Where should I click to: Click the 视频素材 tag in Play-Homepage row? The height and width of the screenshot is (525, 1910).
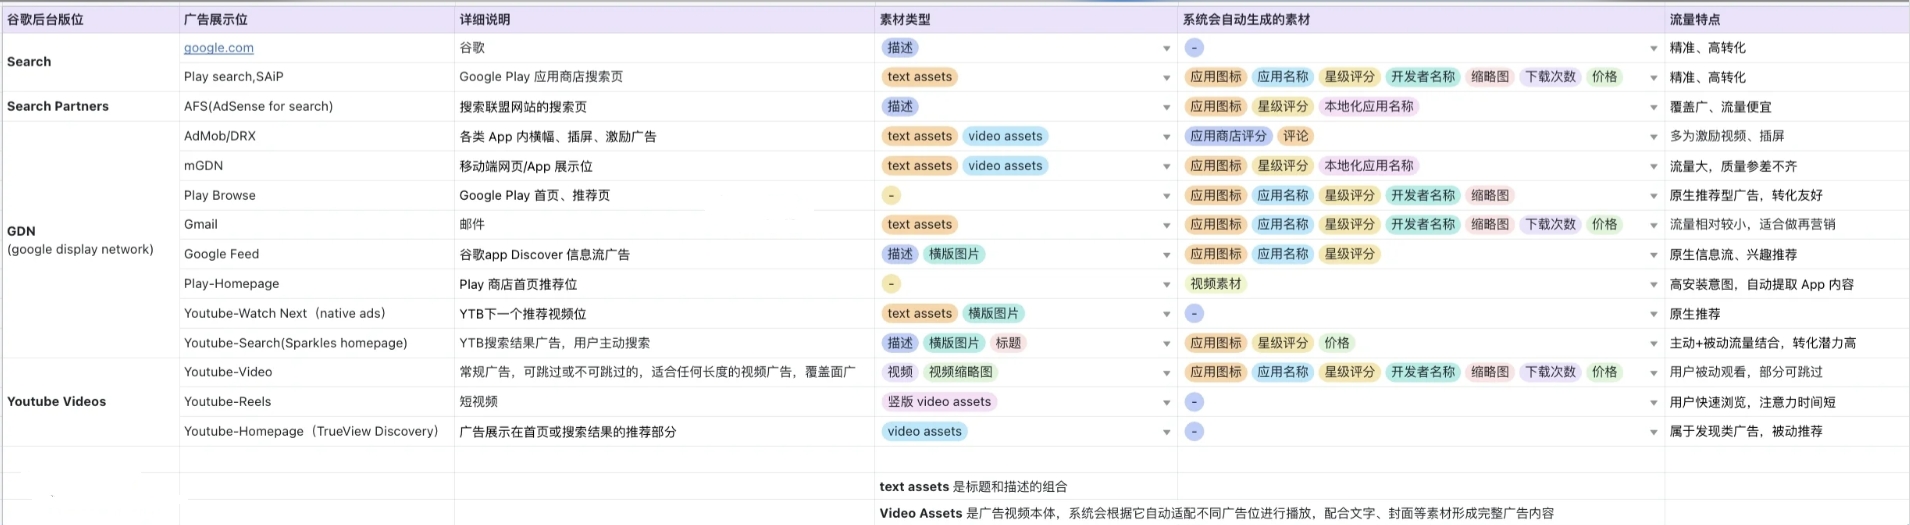tap(1215, 284)
